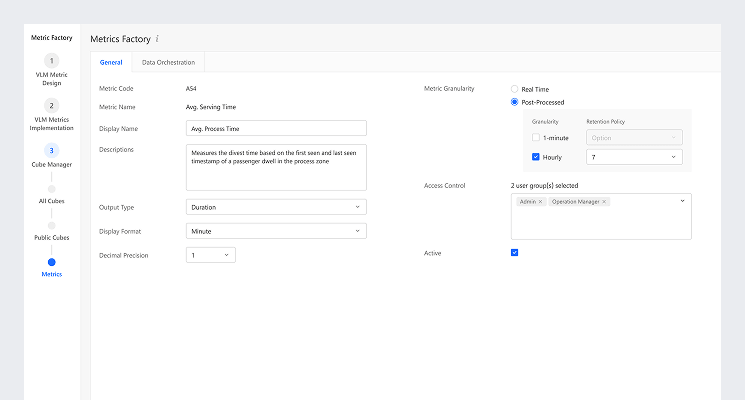Open the Hourly retention policy dropdown
745x400 pixels.
pos(634,157)
